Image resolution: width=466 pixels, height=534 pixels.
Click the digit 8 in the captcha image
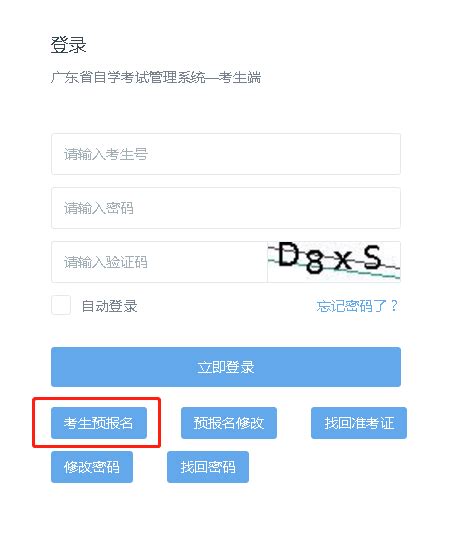pos(314,263)
